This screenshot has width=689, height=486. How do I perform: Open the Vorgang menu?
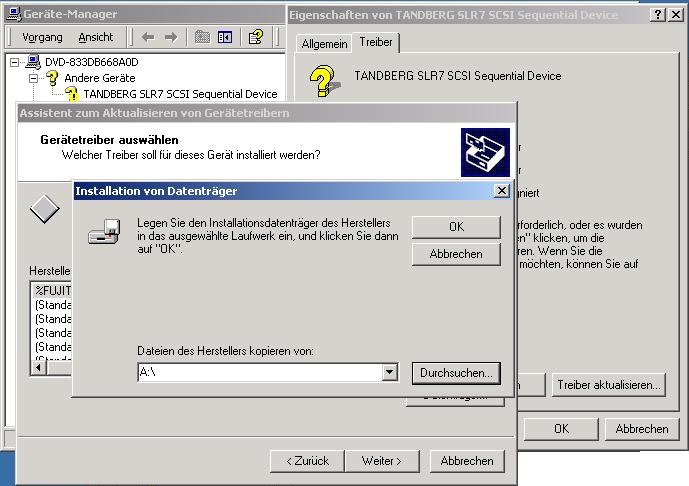(42, 37)
